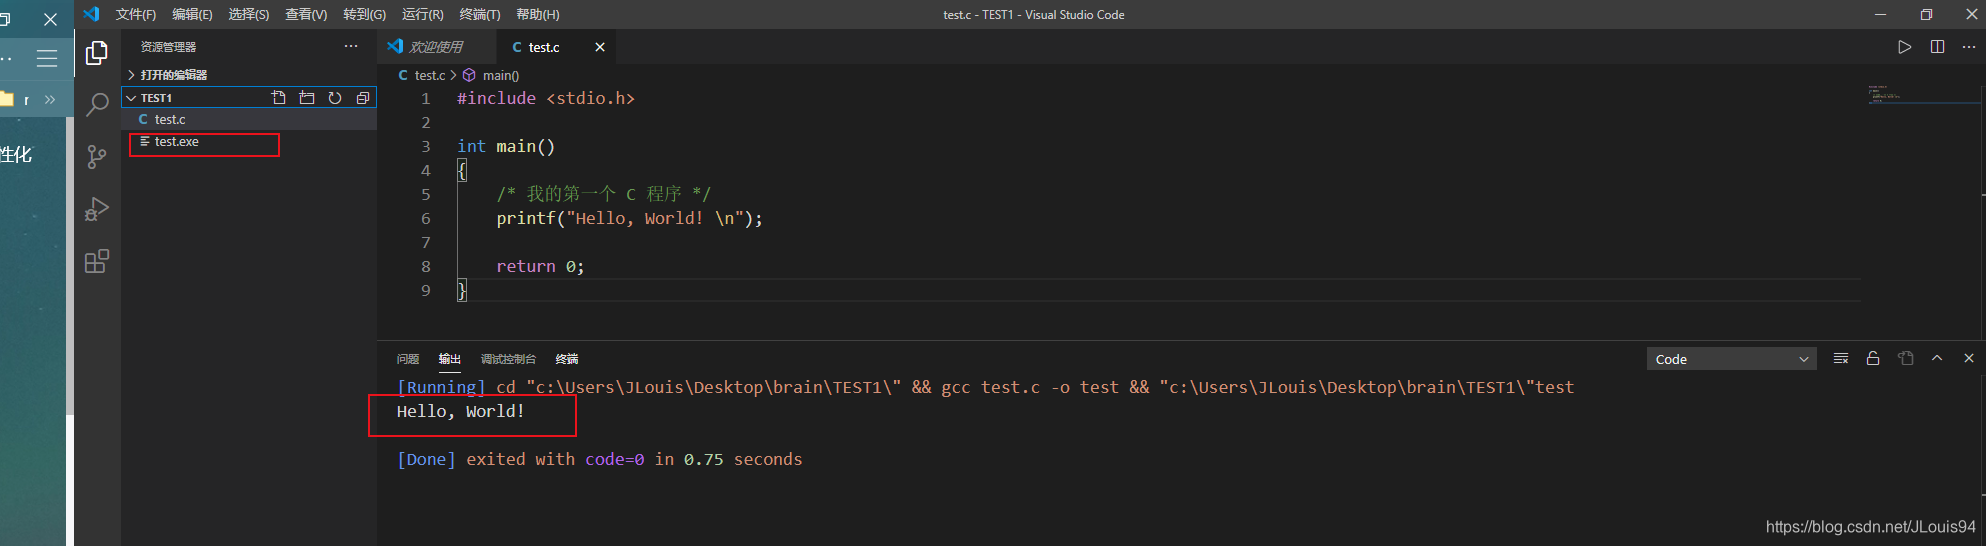This screenshot has width=1986, height=546.
Task: Click the code comment on line 5
Action: coord(604,194)
